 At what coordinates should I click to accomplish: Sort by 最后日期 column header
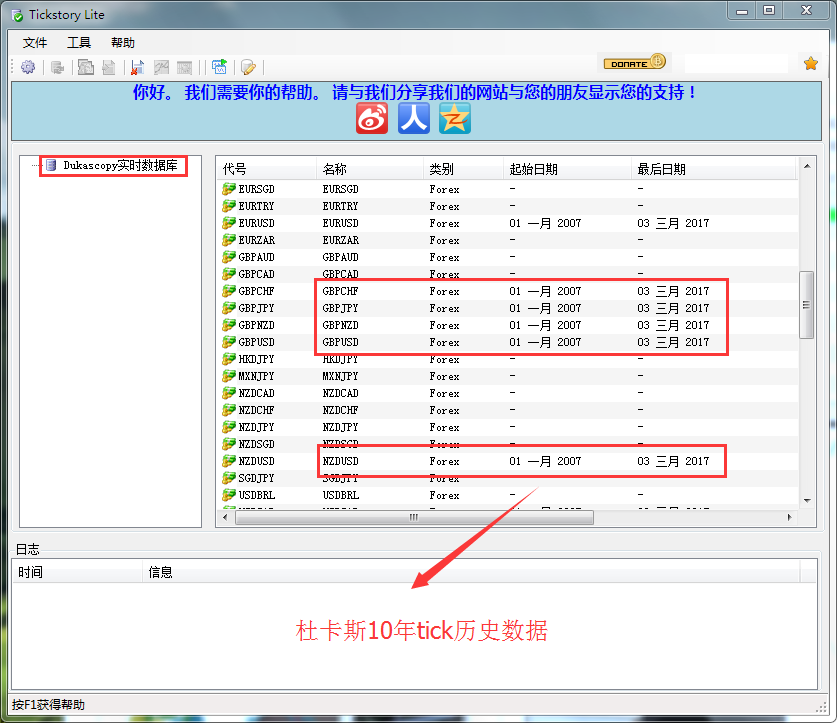coord(713,169)
